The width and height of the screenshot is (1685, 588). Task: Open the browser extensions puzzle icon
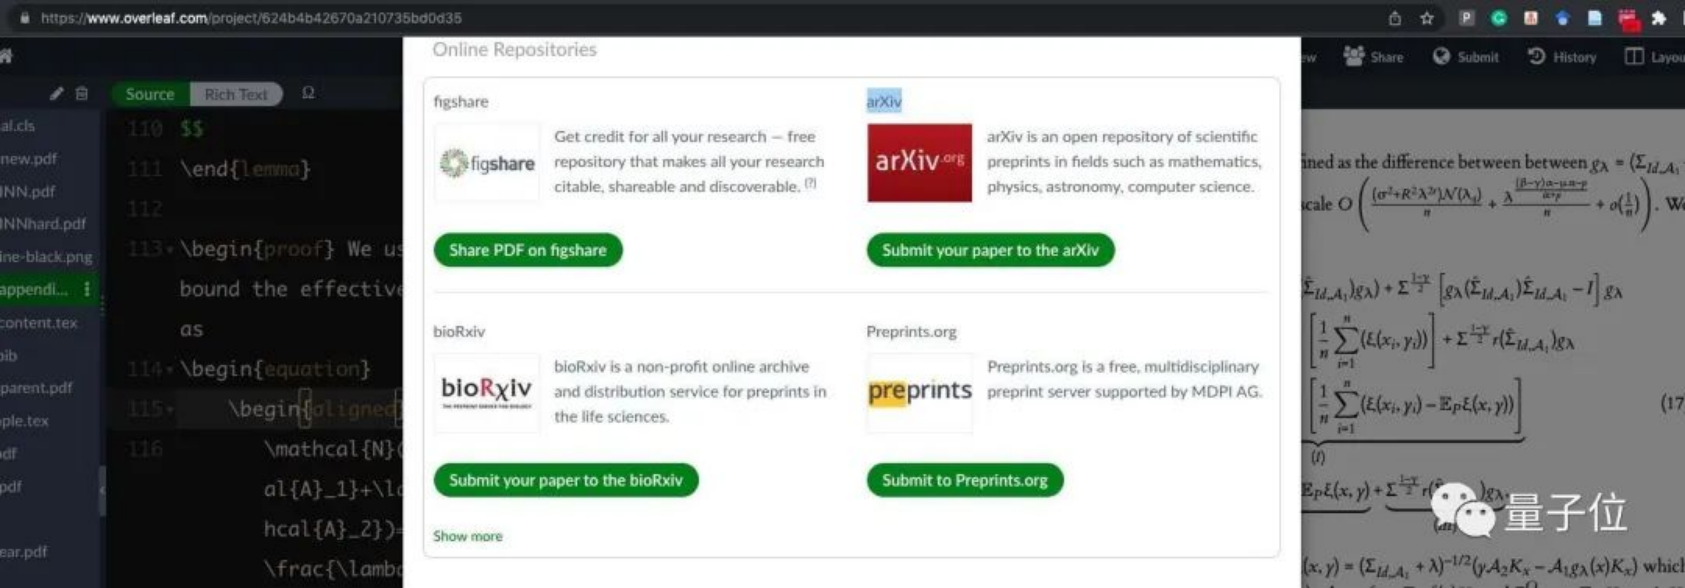click(1659, 18)
